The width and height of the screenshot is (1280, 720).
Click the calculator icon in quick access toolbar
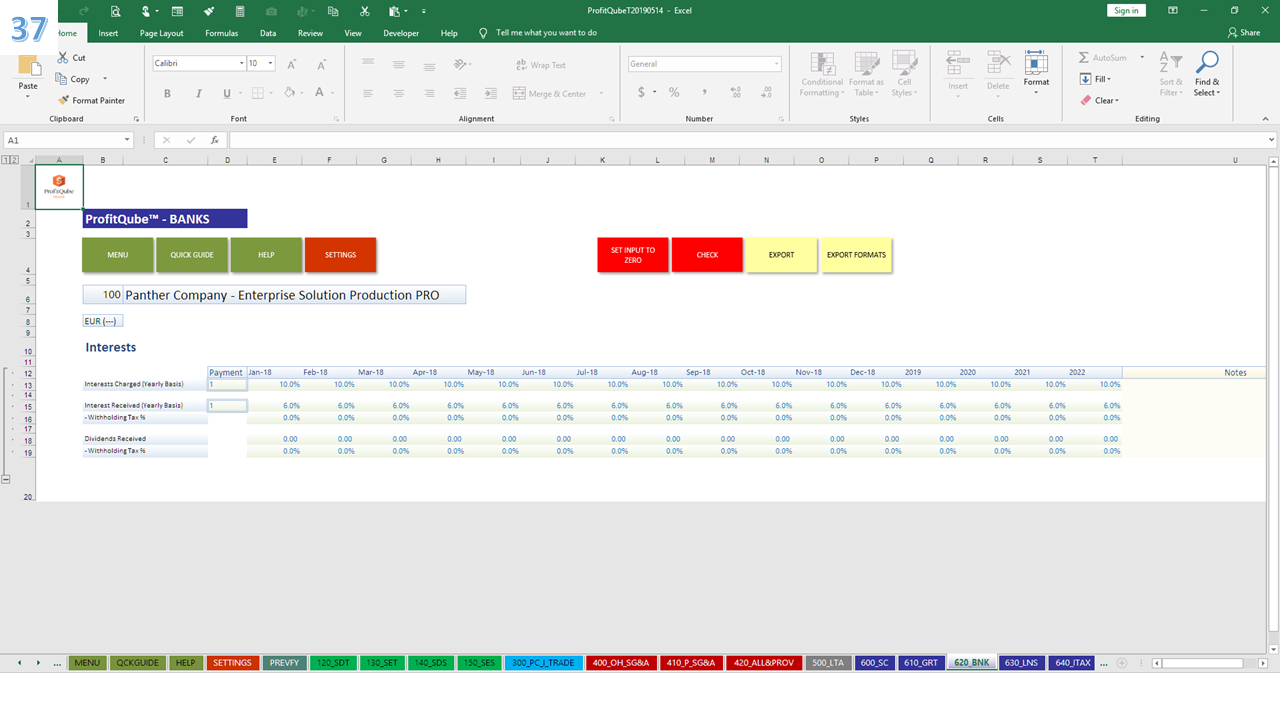[240, 11]
